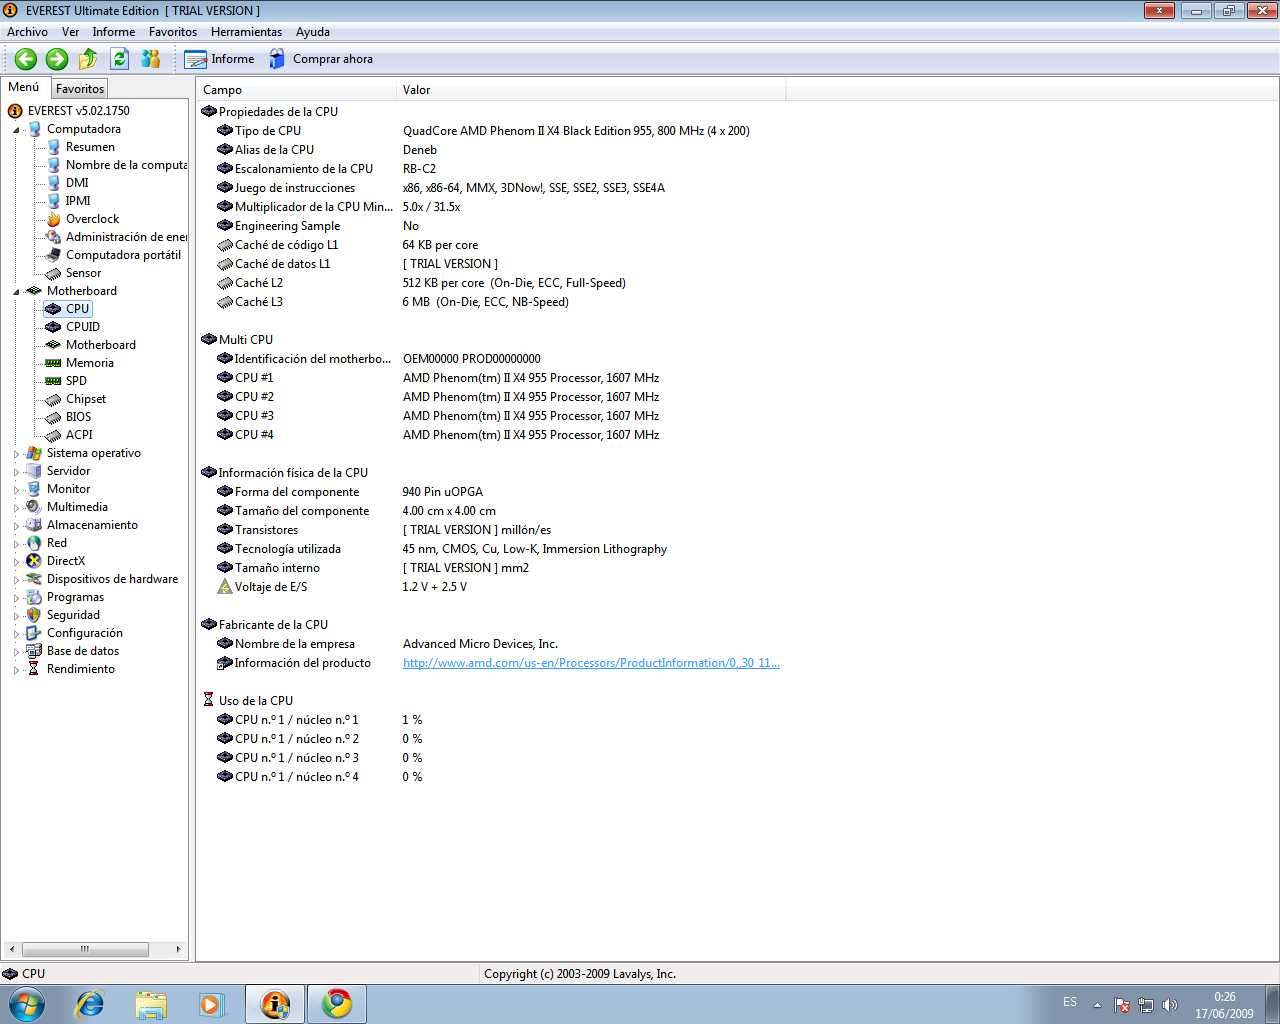Select the Overclock flame icon
The width and height of the screenshot is (1280, 1024).
[54, 219]
